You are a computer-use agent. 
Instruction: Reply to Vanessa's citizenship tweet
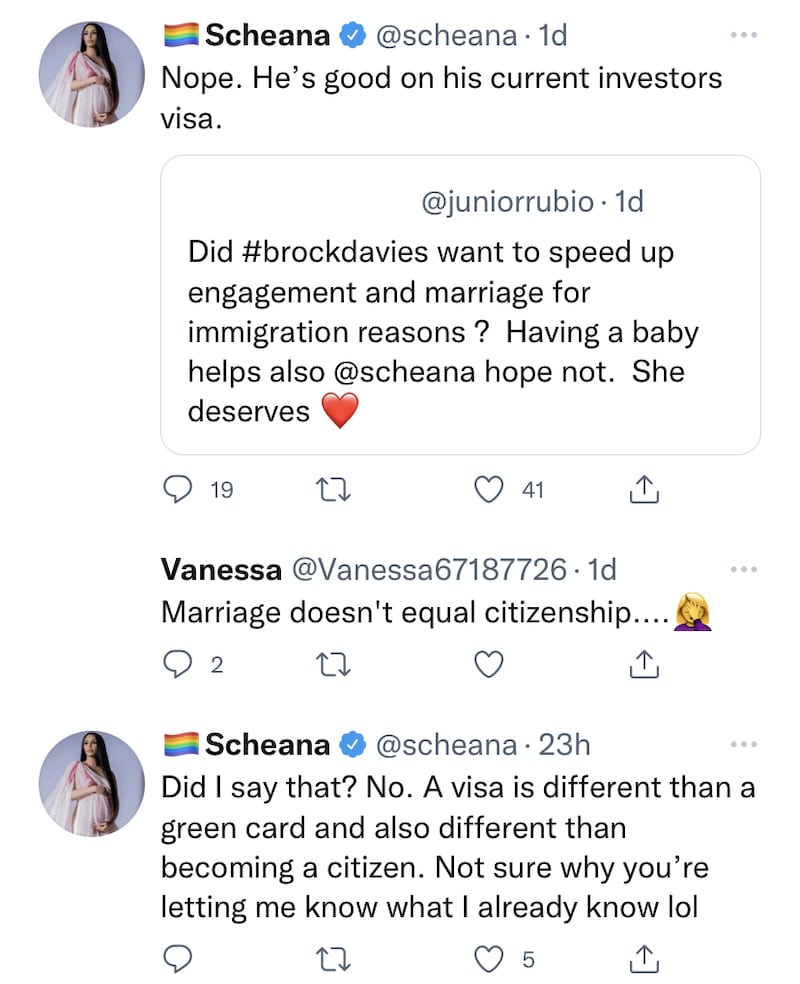[x=177, y=663]
